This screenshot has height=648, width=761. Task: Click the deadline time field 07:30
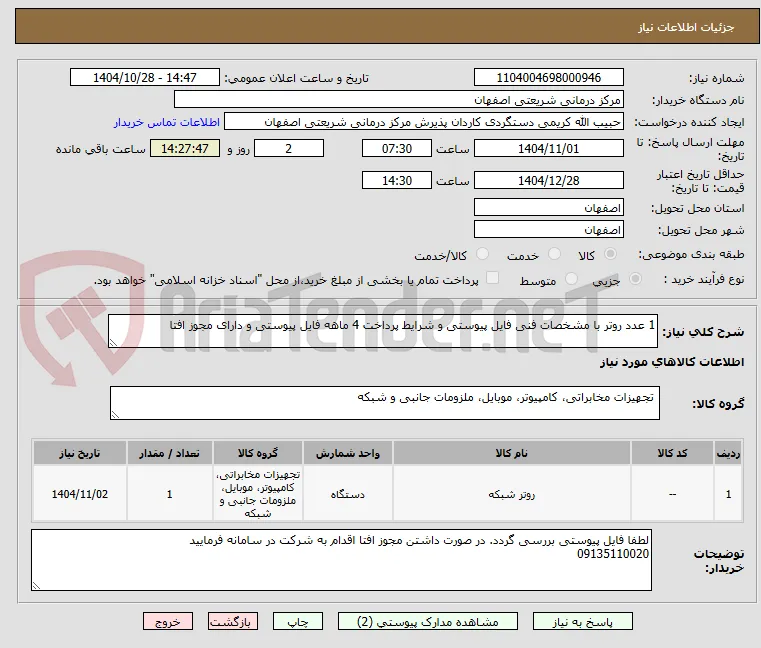tap(397, 149)
